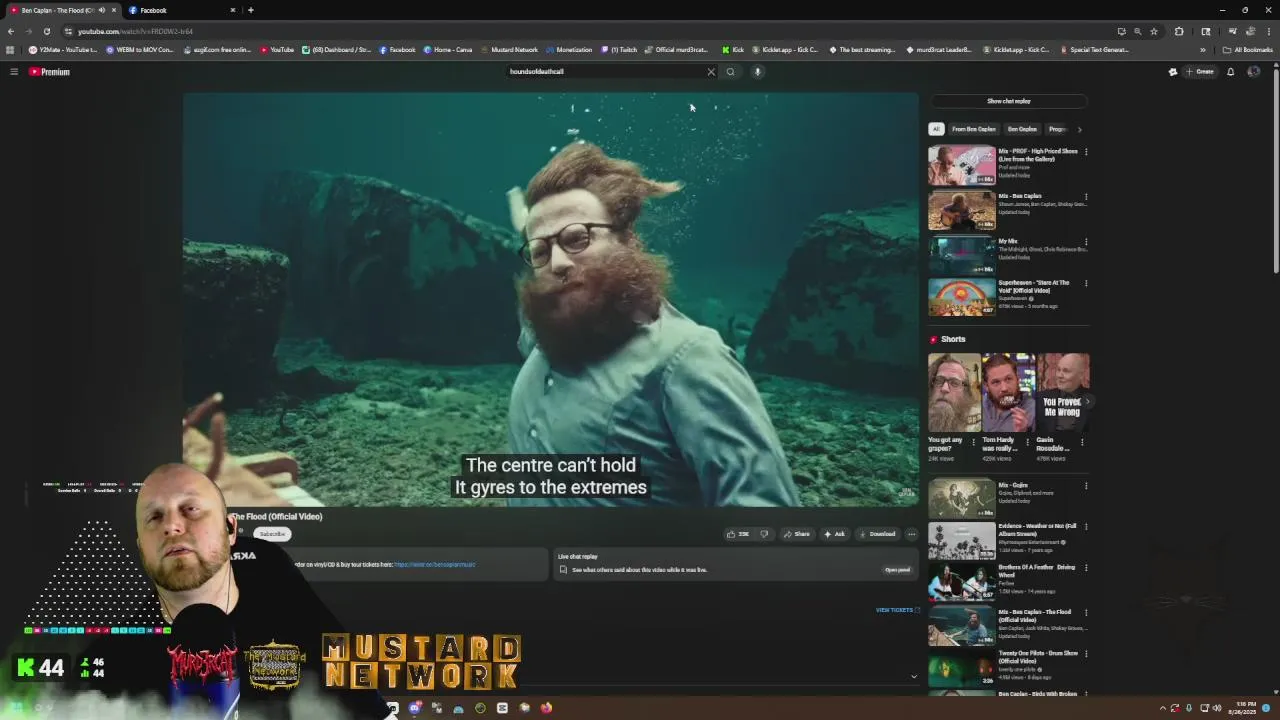Click the View Tickets link
This screenshot has height=720, width=1280.
point(897,610)
